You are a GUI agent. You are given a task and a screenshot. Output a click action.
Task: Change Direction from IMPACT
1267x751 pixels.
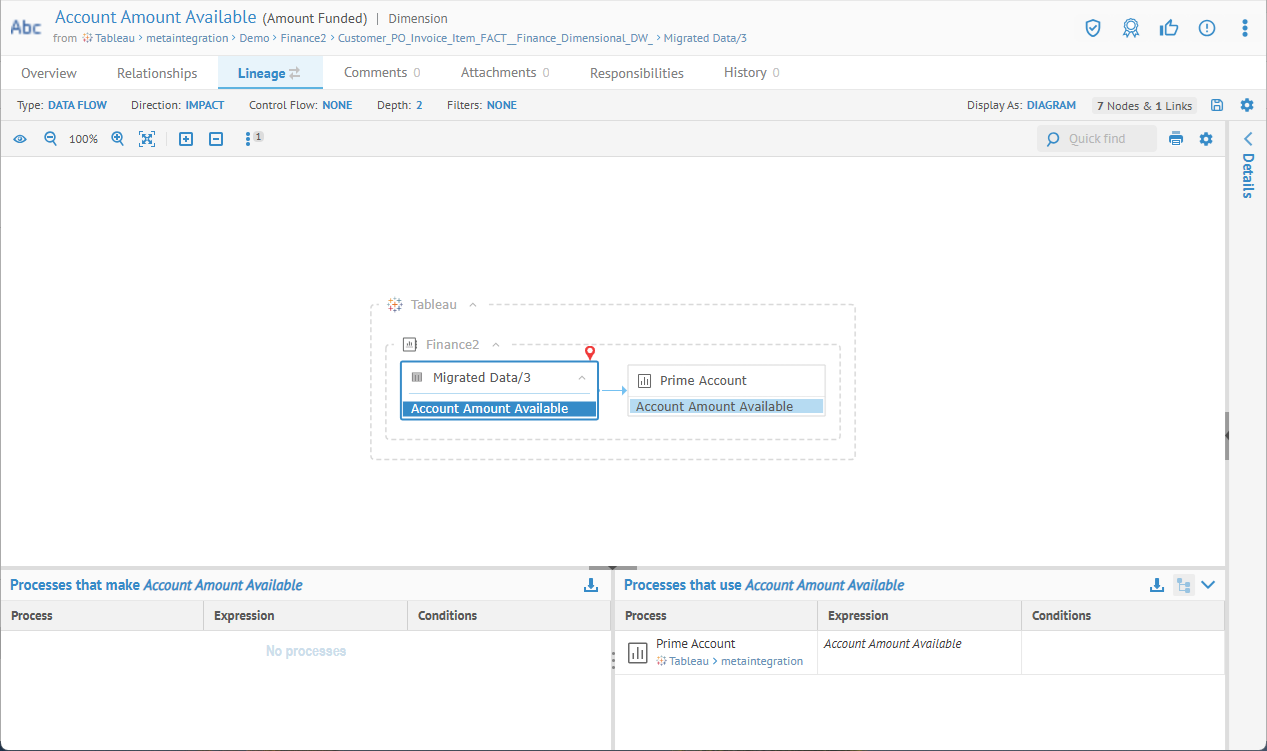[x=204, y=105]
